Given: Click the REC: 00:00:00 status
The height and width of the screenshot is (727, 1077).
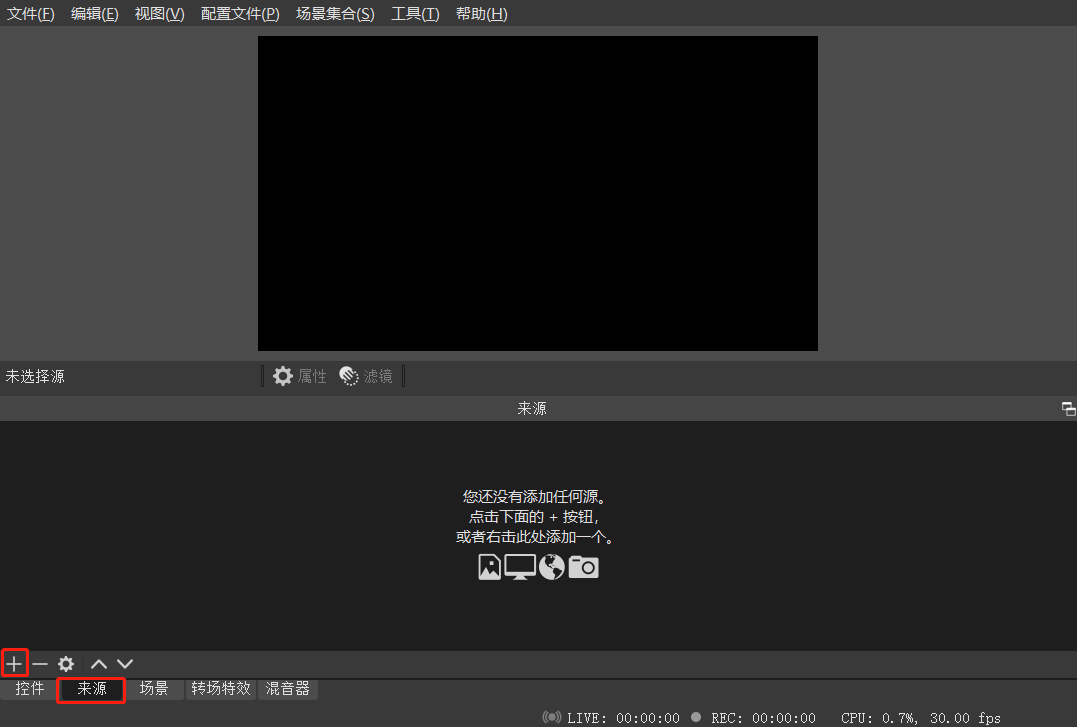Looking at the screenshot, I should tap(763, 718).
